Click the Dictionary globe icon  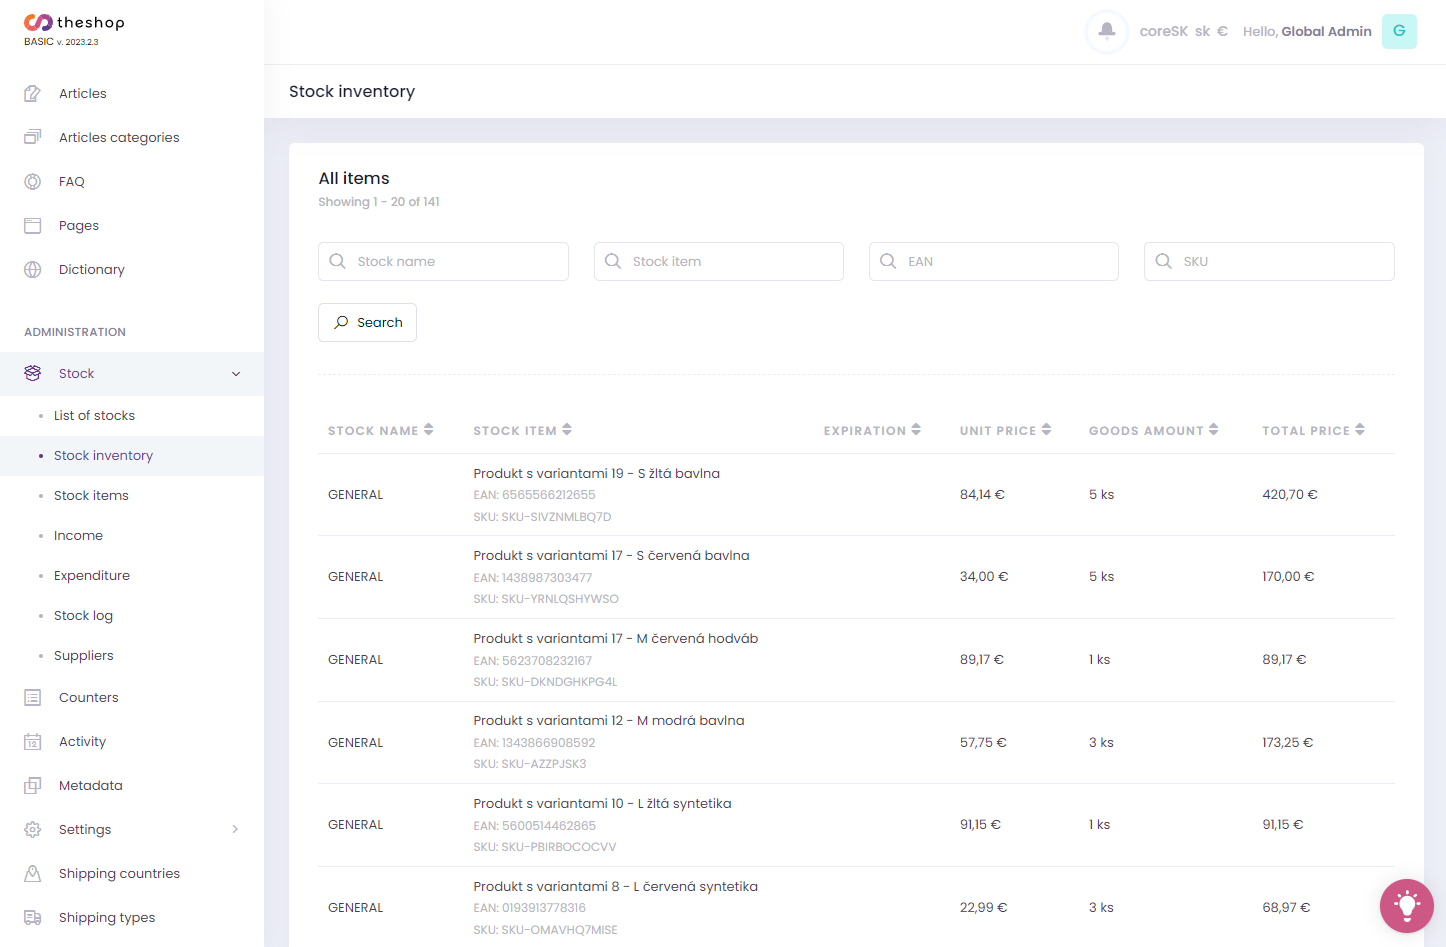[x=33, y=270]
